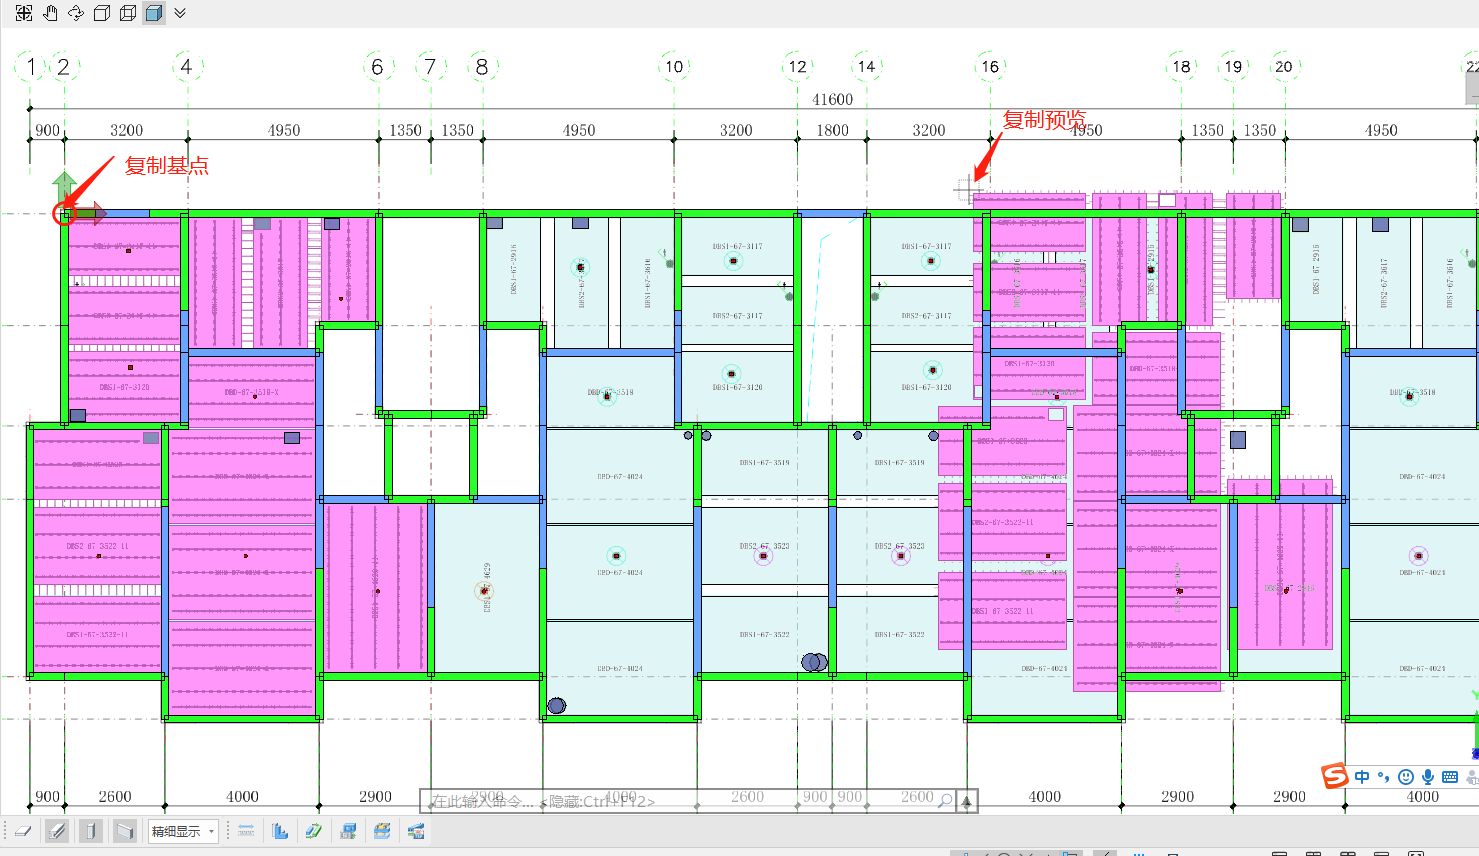Image resolution: width=1479 pixels, height=856 pixels.
Task: Toggle the shaded blue cube view style
Action: tap(154, 13)
